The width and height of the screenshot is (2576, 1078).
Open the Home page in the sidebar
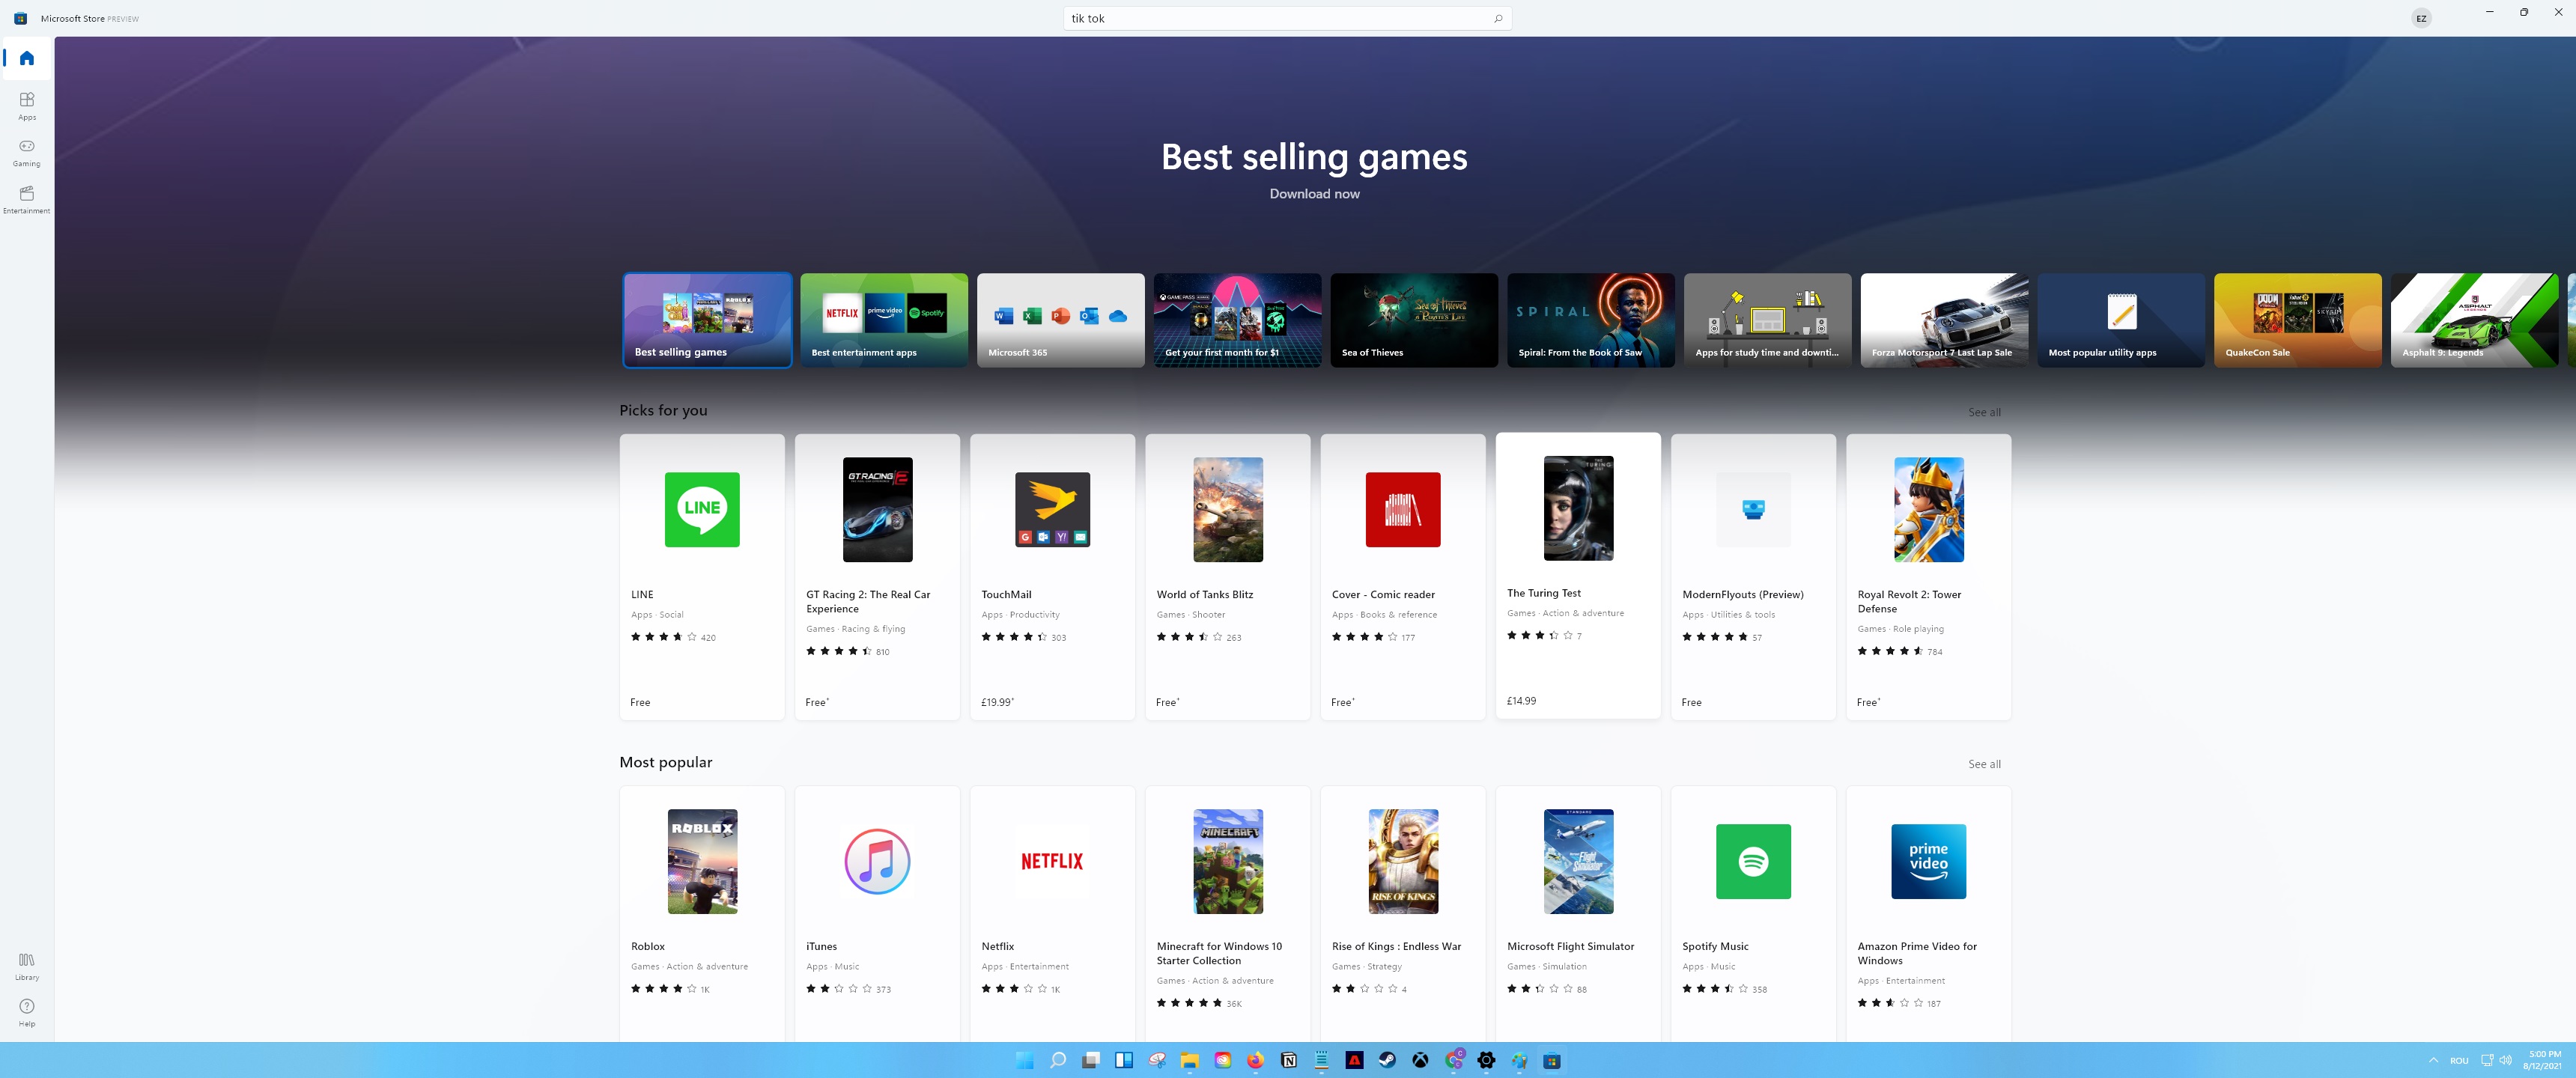27,58
